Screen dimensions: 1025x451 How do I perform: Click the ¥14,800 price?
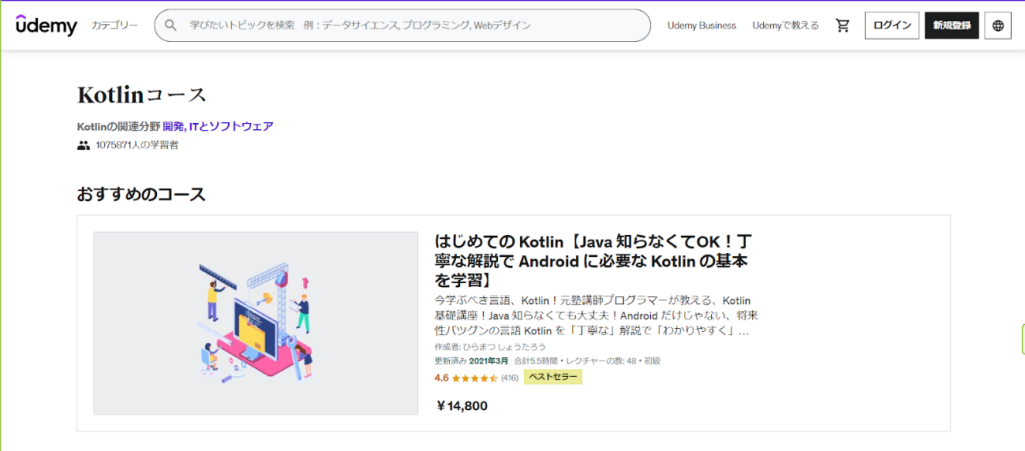click(462, 406)
